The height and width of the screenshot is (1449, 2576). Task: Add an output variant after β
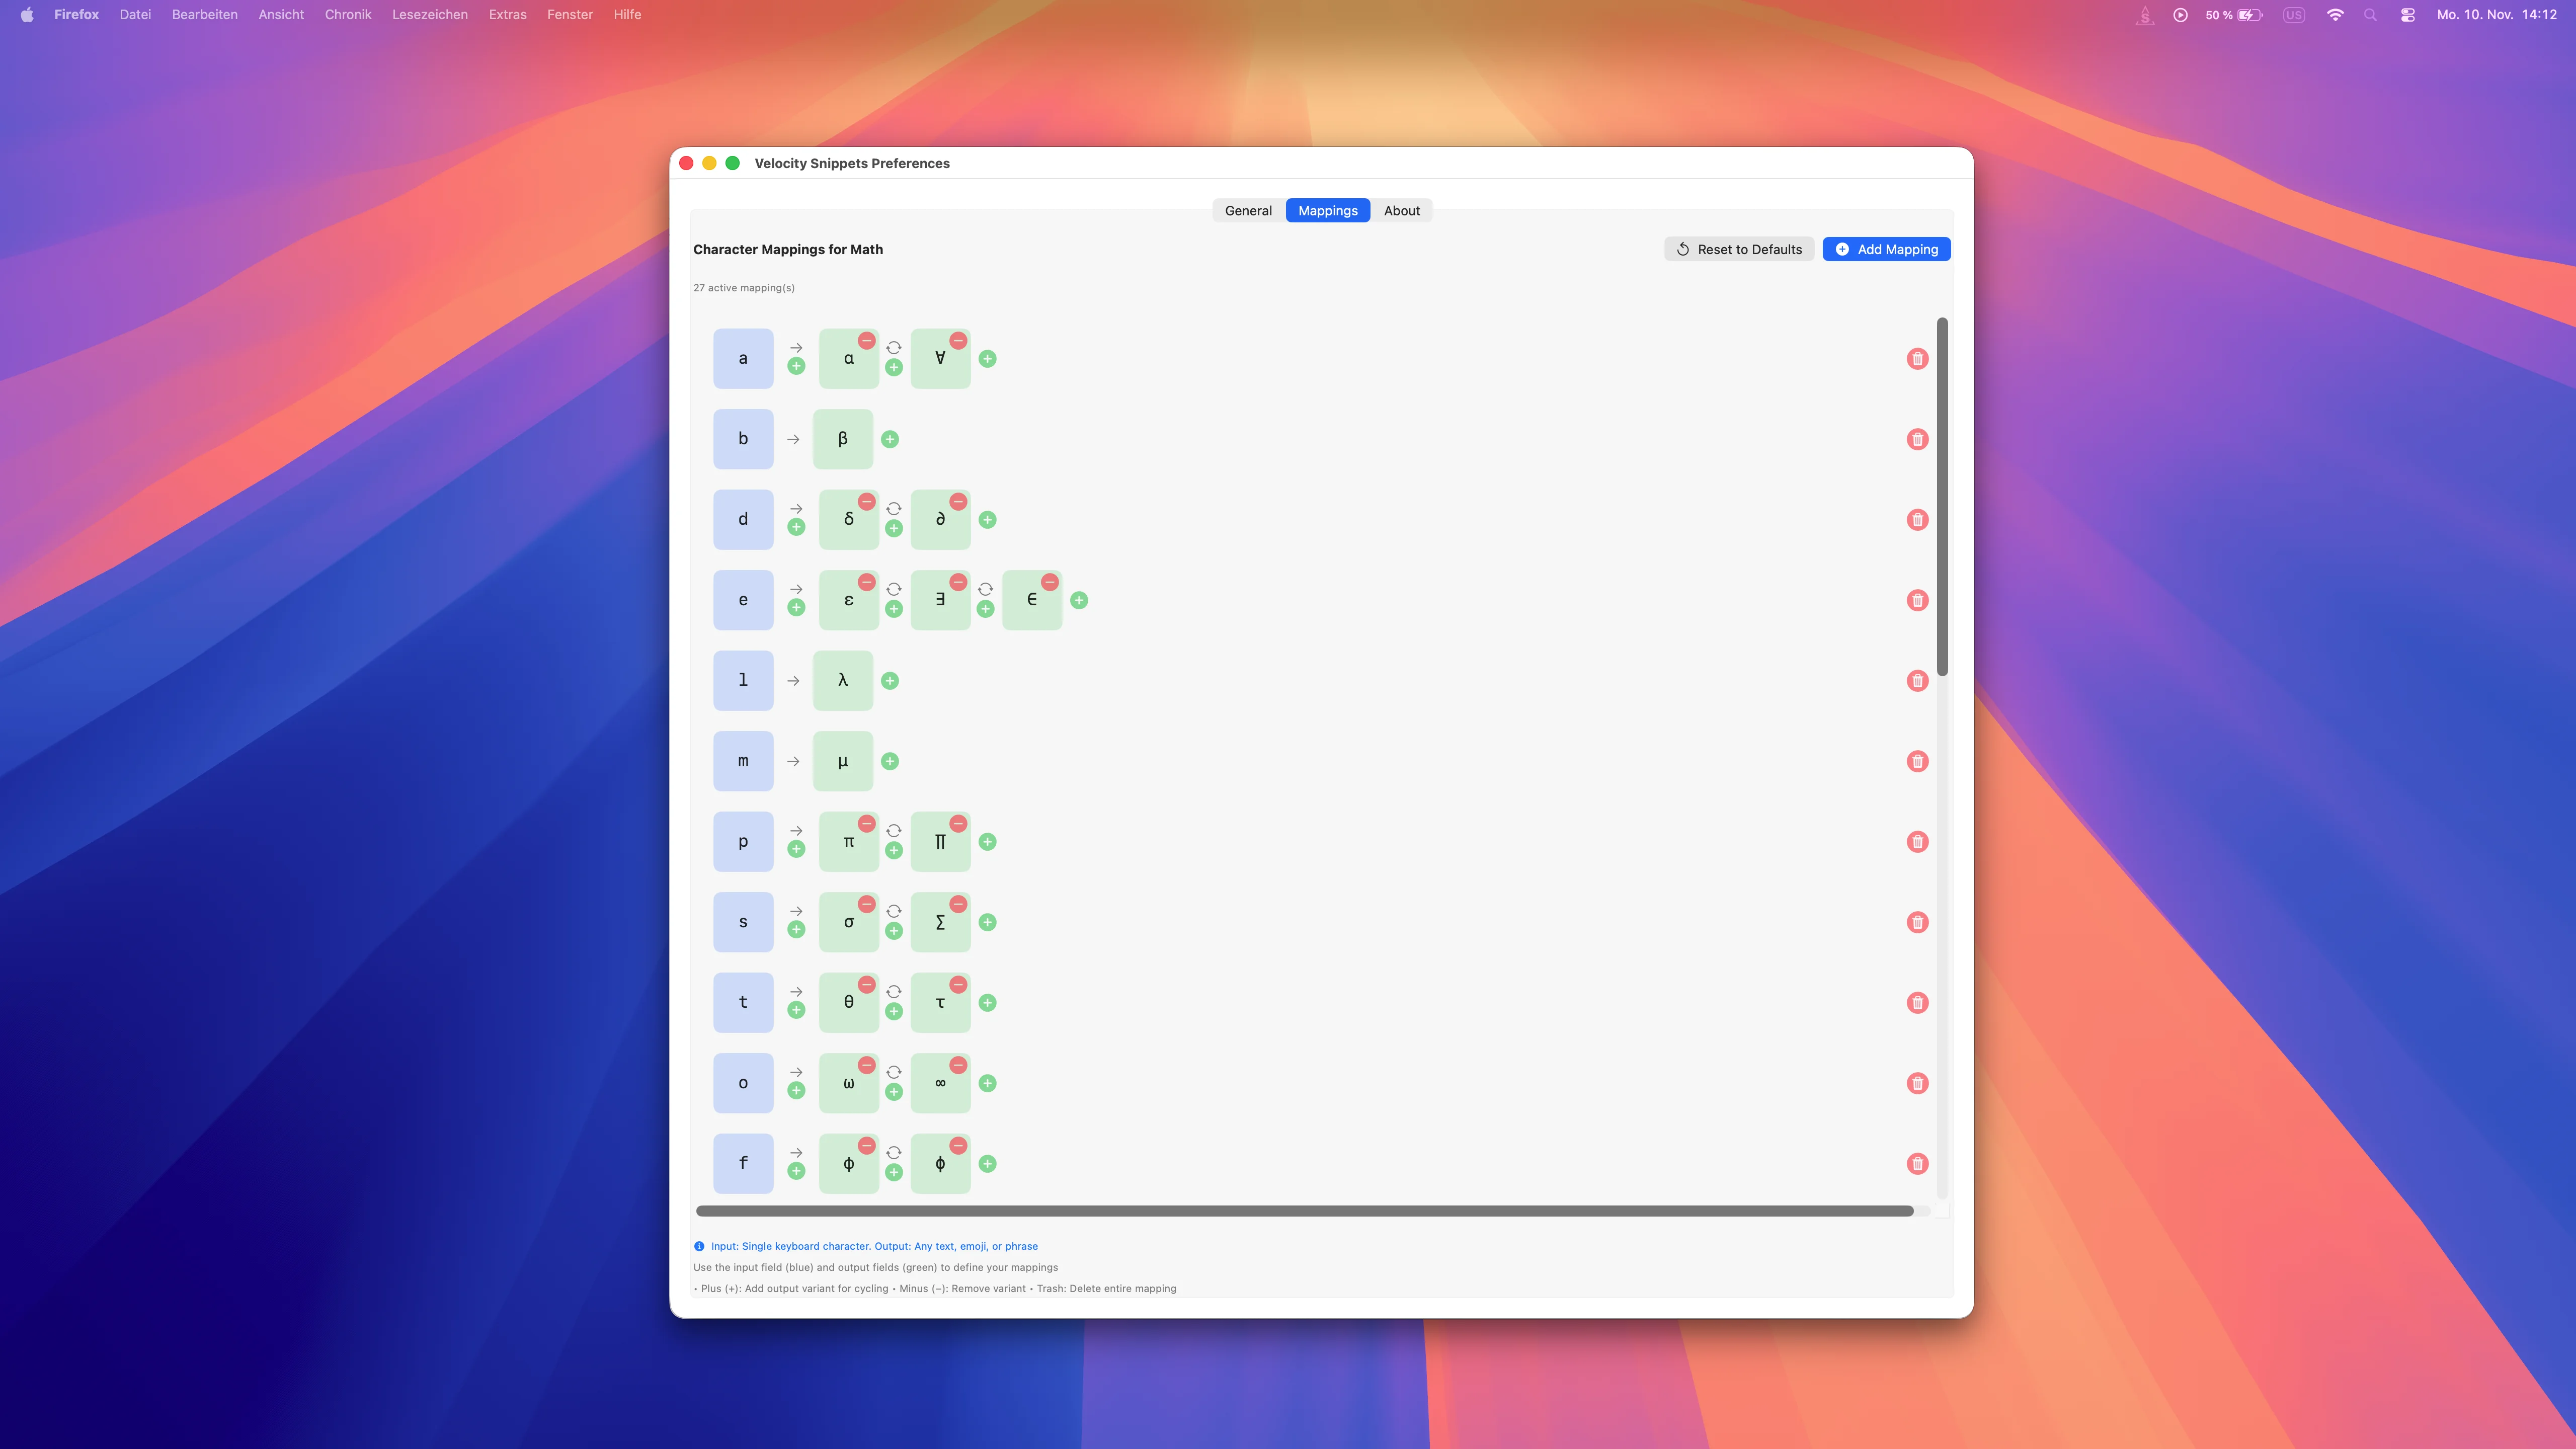(890, 439)
